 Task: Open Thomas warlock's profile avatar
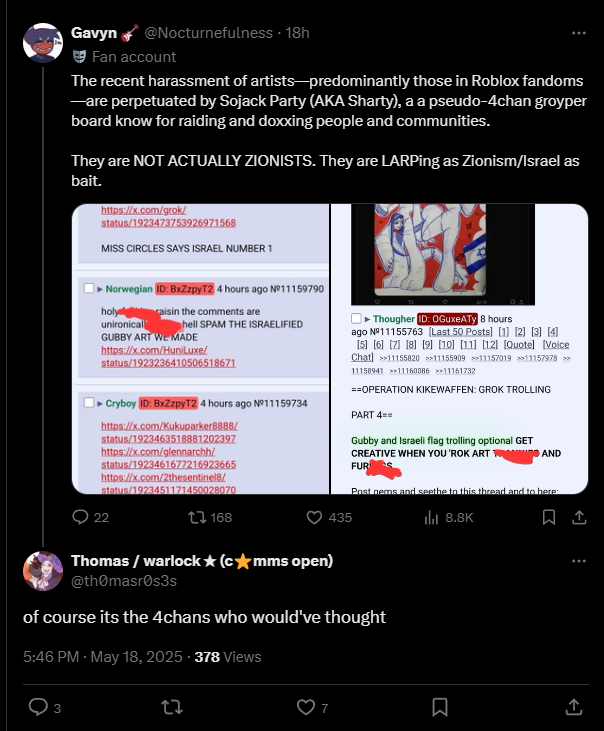[43, 571]
